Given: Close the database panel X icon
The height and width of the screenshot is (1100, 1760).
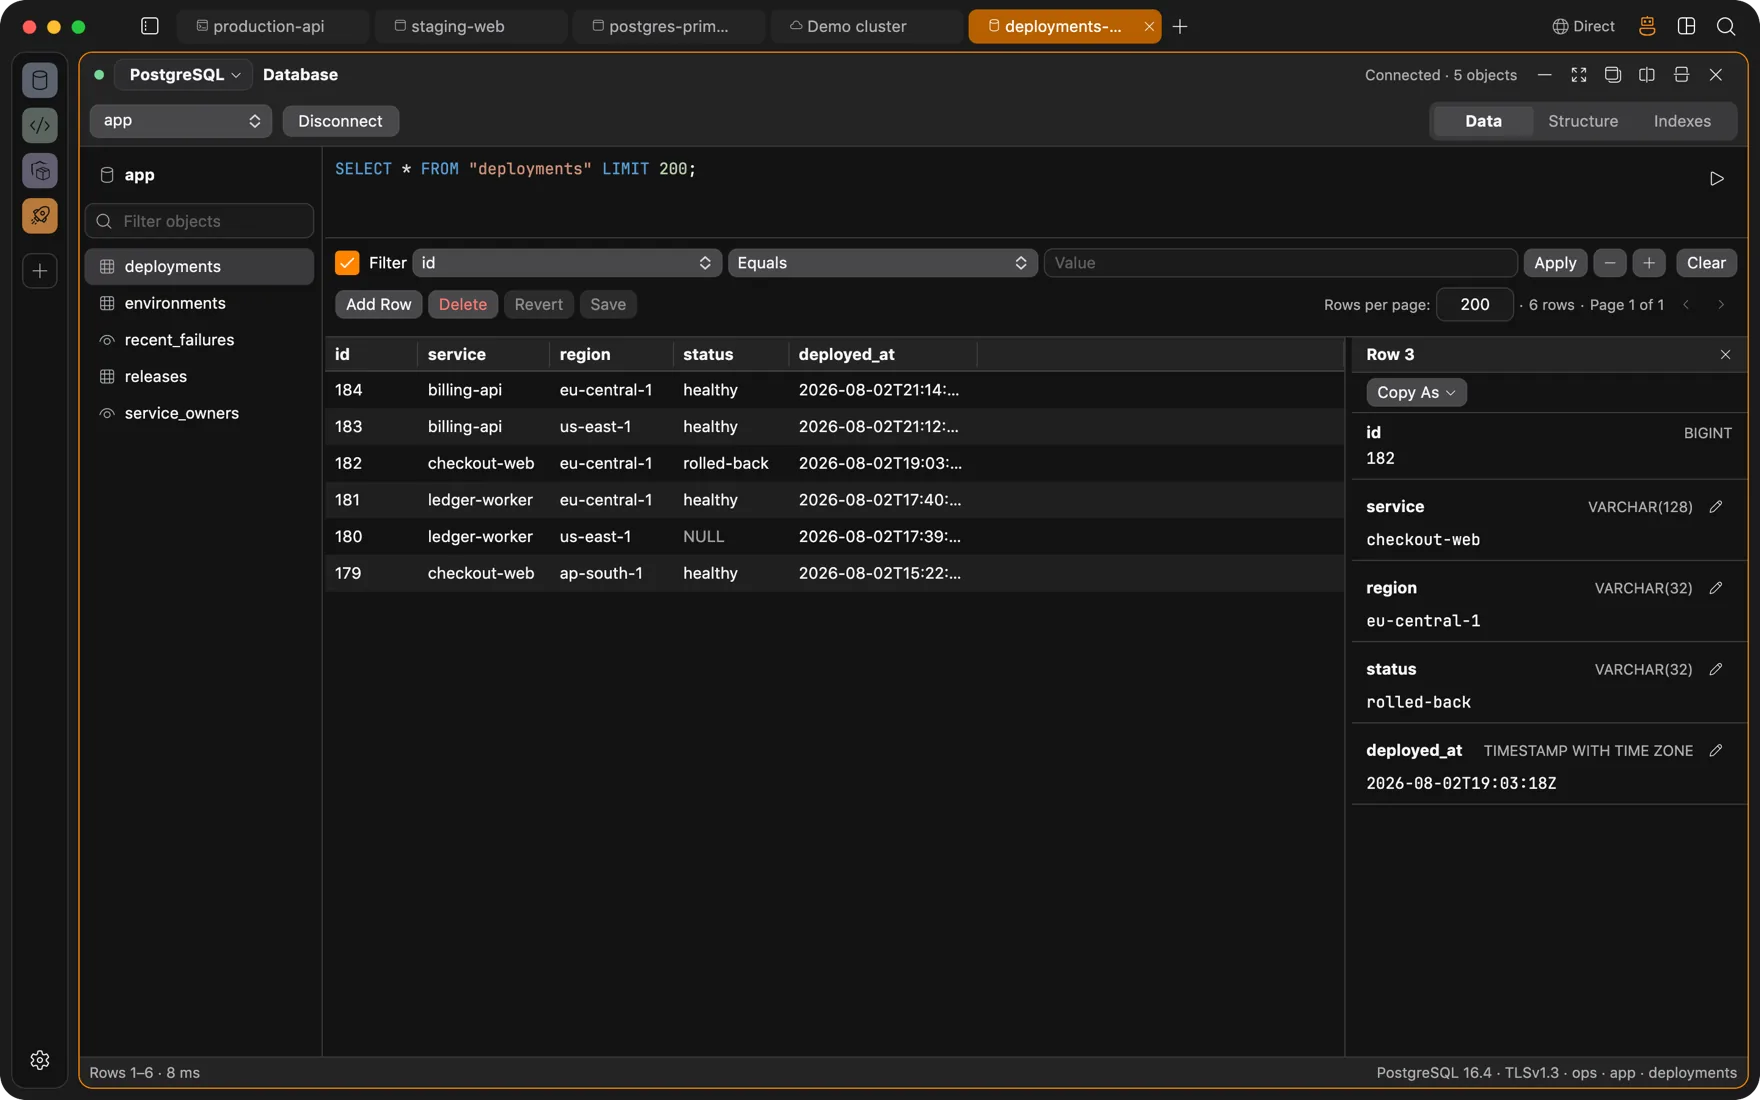Looking at the screenshot, I should [1716, 75].
